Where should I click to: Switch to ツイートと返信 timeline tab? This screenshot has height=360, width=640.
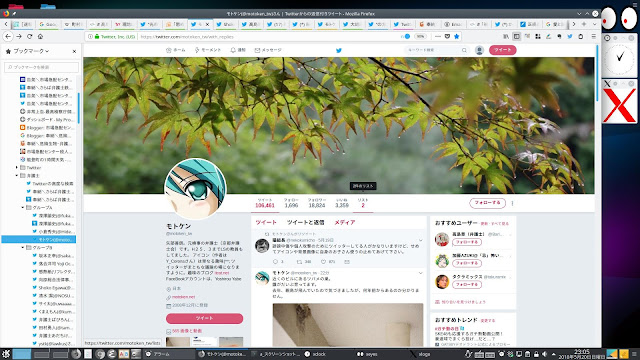(305, 222)
